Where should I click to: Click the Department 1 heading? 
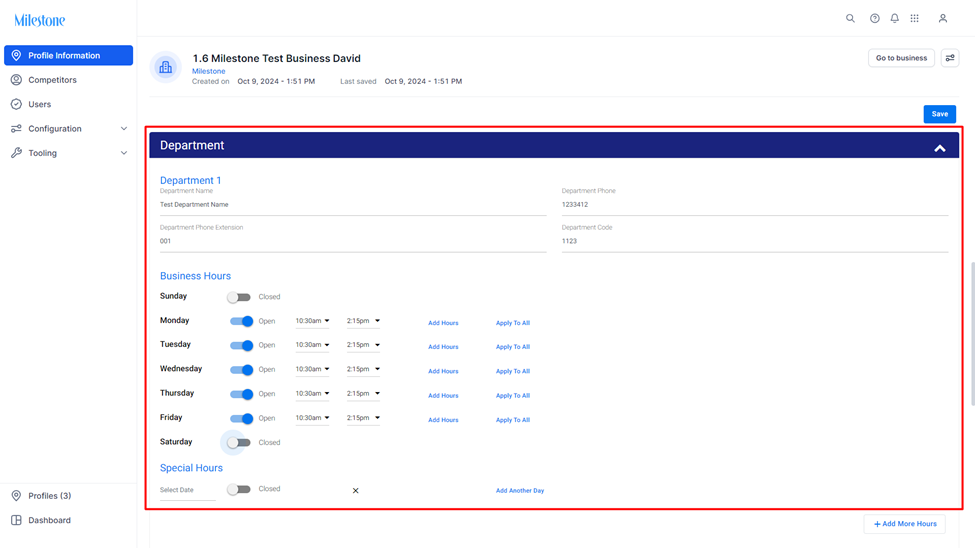pyautogui.click(x=190, y=180)
